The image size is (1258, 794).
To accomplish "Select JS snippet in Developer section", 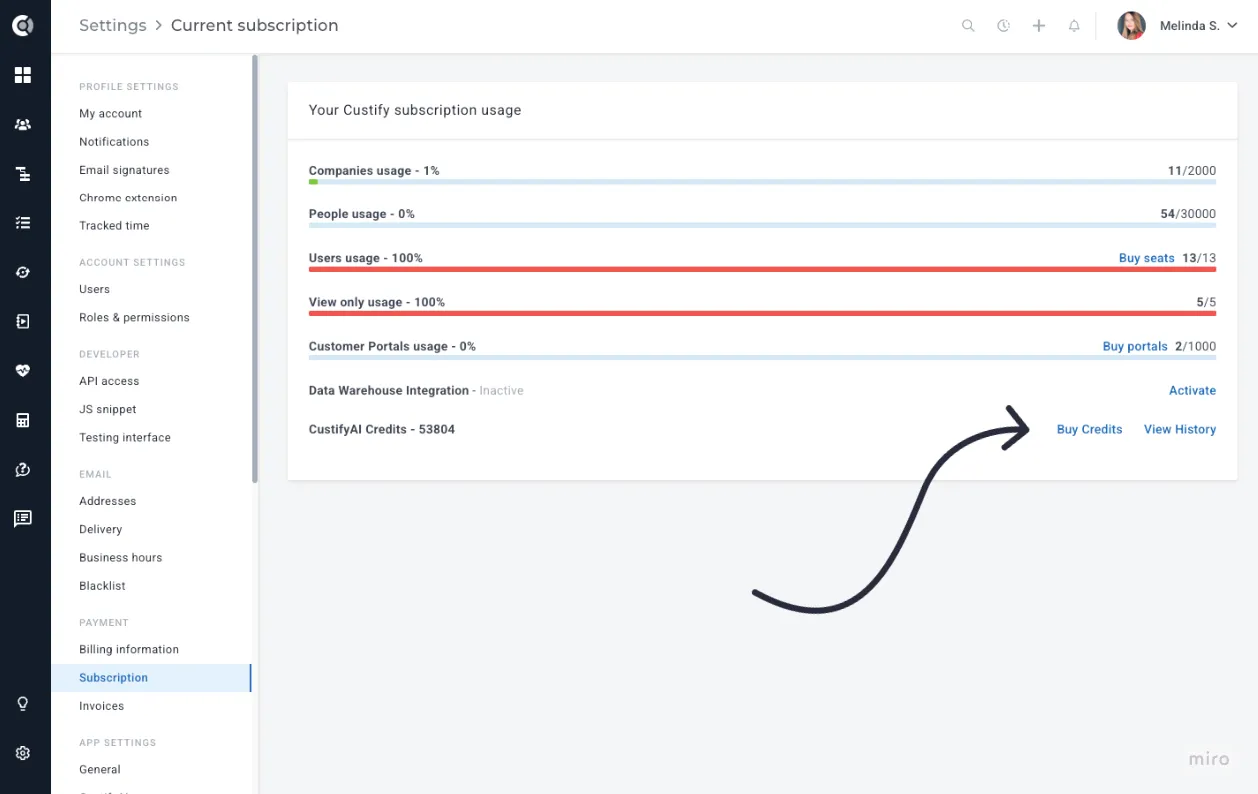I will coord(108,410).
